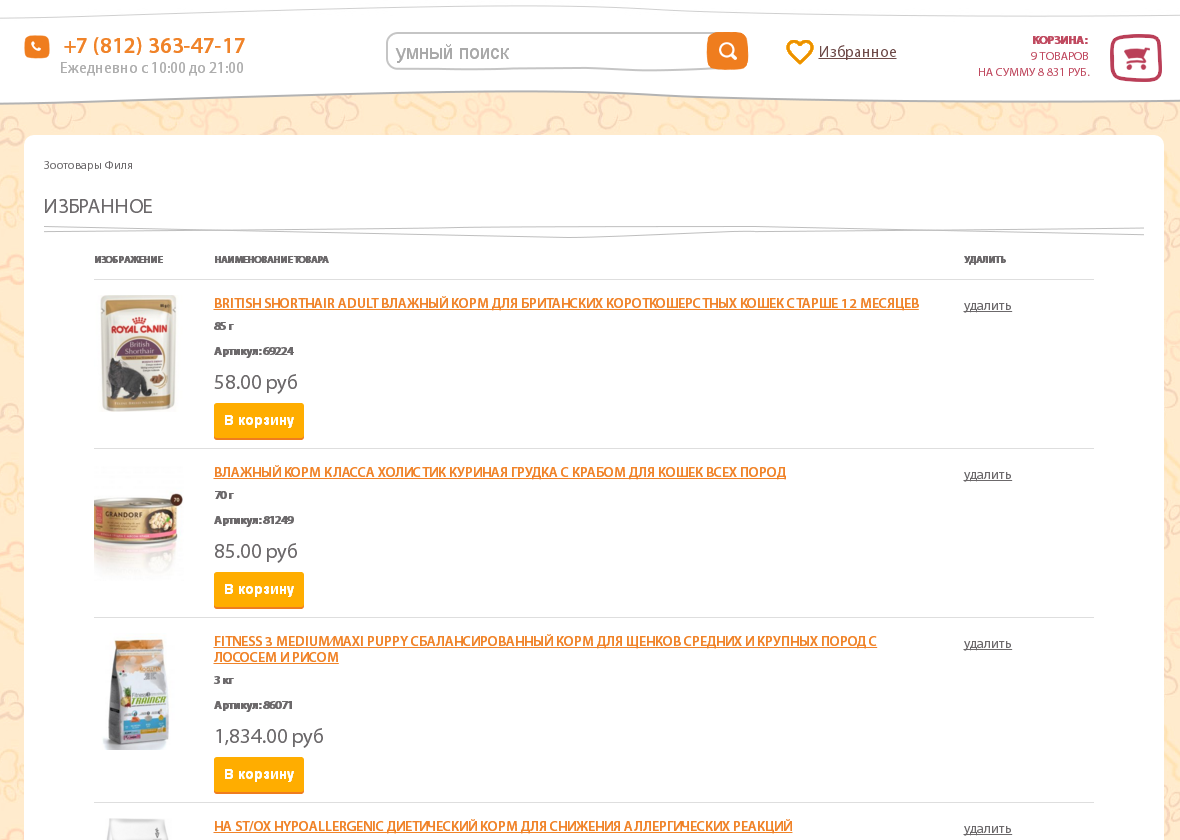The image size is (1180, 840).
Task: Click the 9 товаров cart summary text
Action: pyautogui.click(x=1059, y=56)
